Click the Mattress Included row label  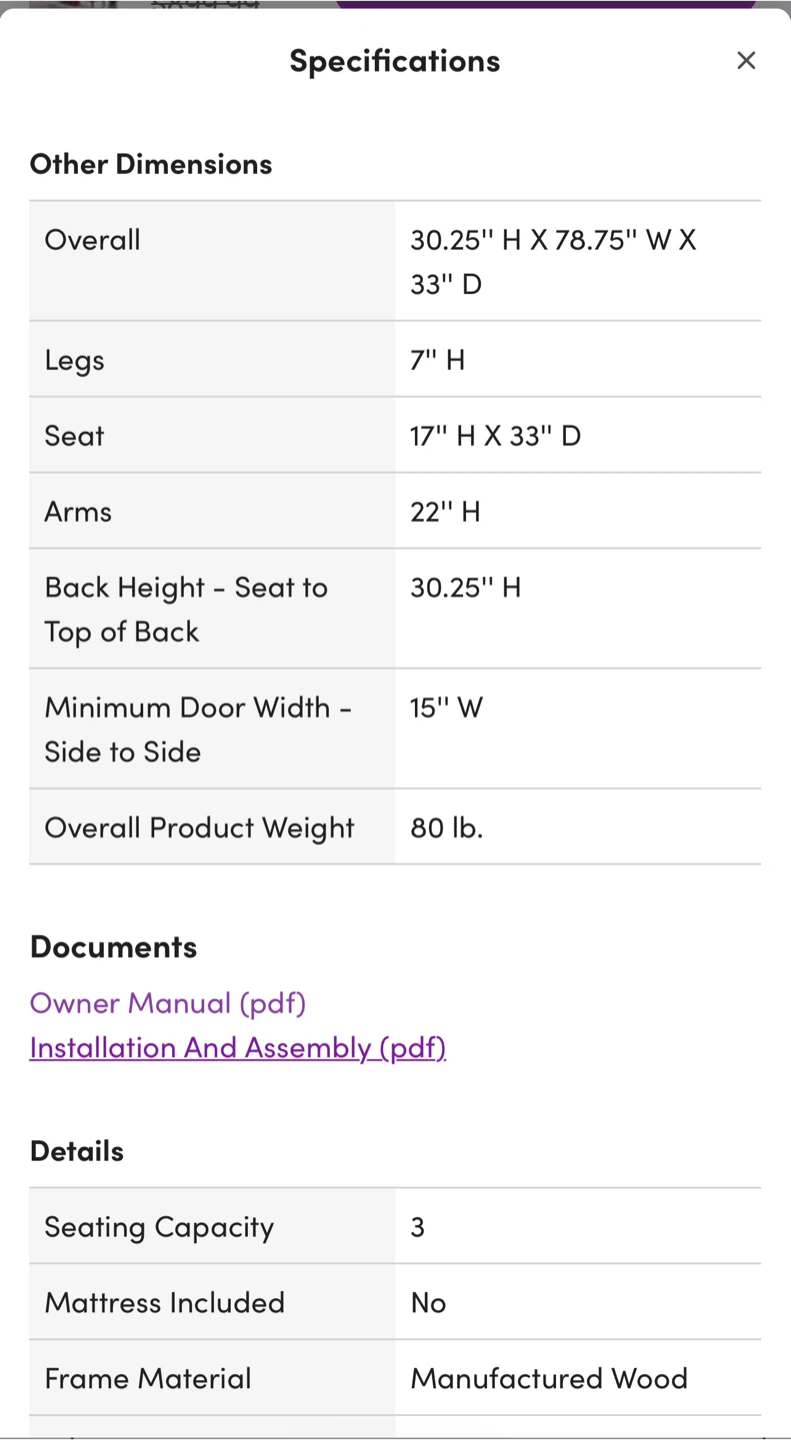click(x=165, y=1303)
